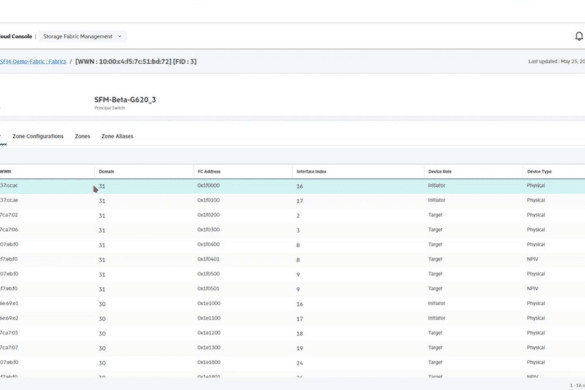This screenshot has height=390, width=585.
Task: Click WWN cell ending 7c:a7:03
Action: [x=9, y=333]
